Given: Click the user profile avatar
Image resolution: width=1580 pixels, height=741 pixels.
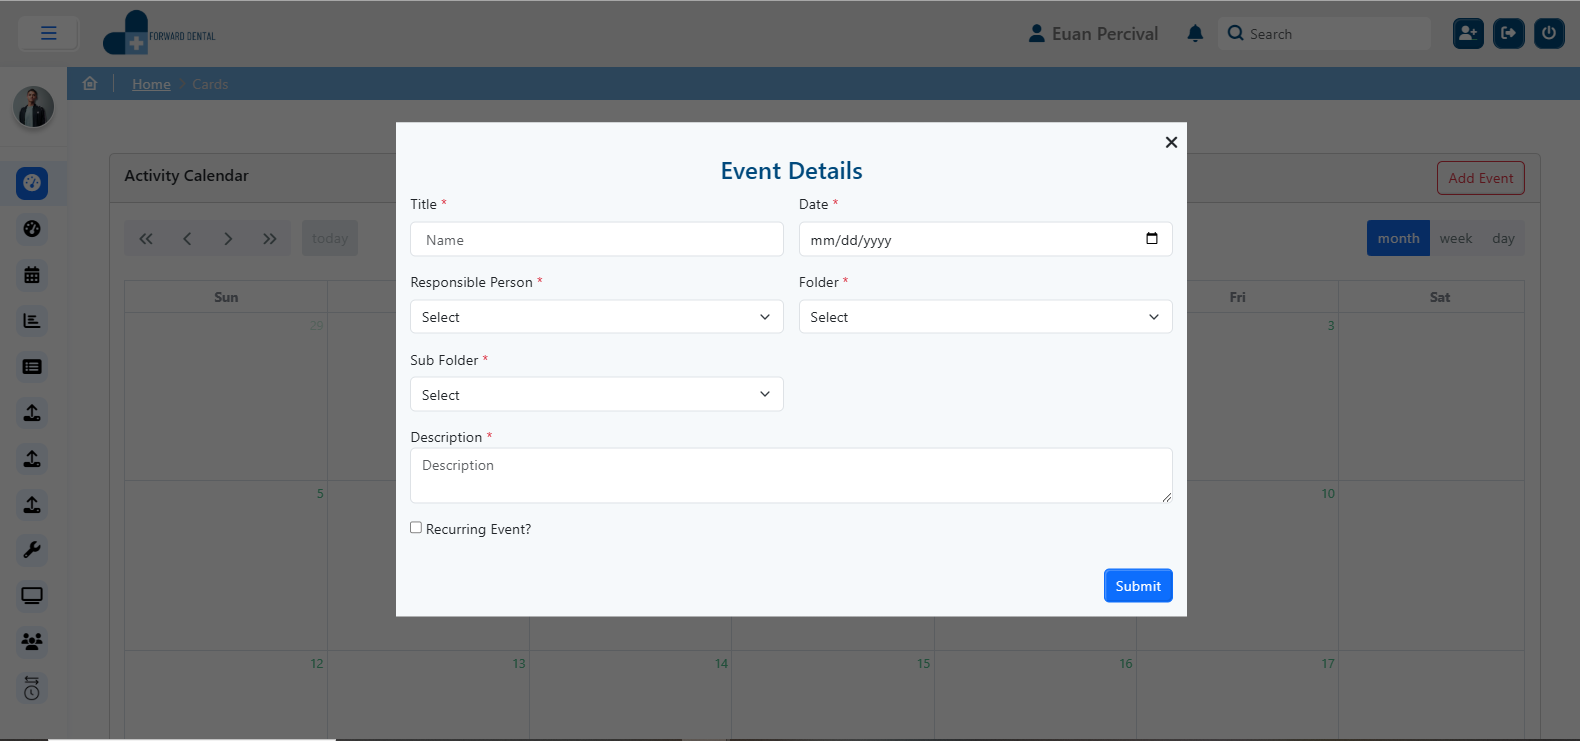Looking at the screenshot, I should coord(33,107).
